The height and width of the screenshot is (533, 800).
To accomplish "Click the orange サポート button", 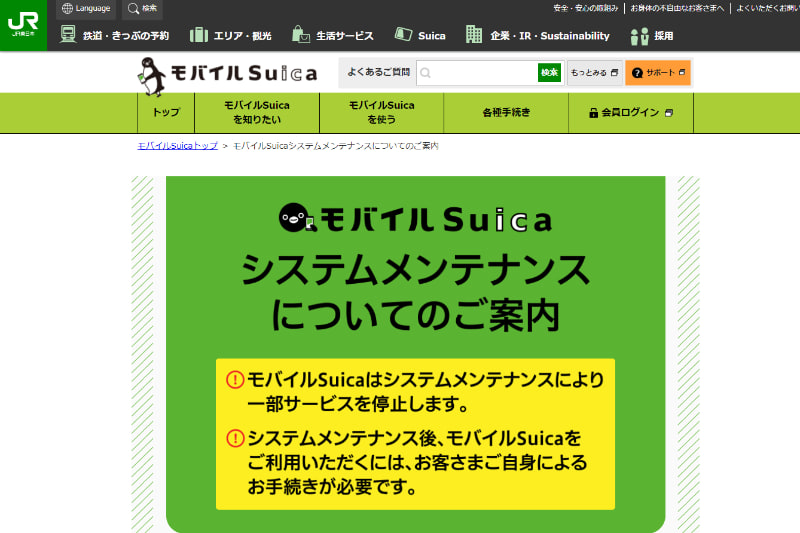I will pos(658,72).
